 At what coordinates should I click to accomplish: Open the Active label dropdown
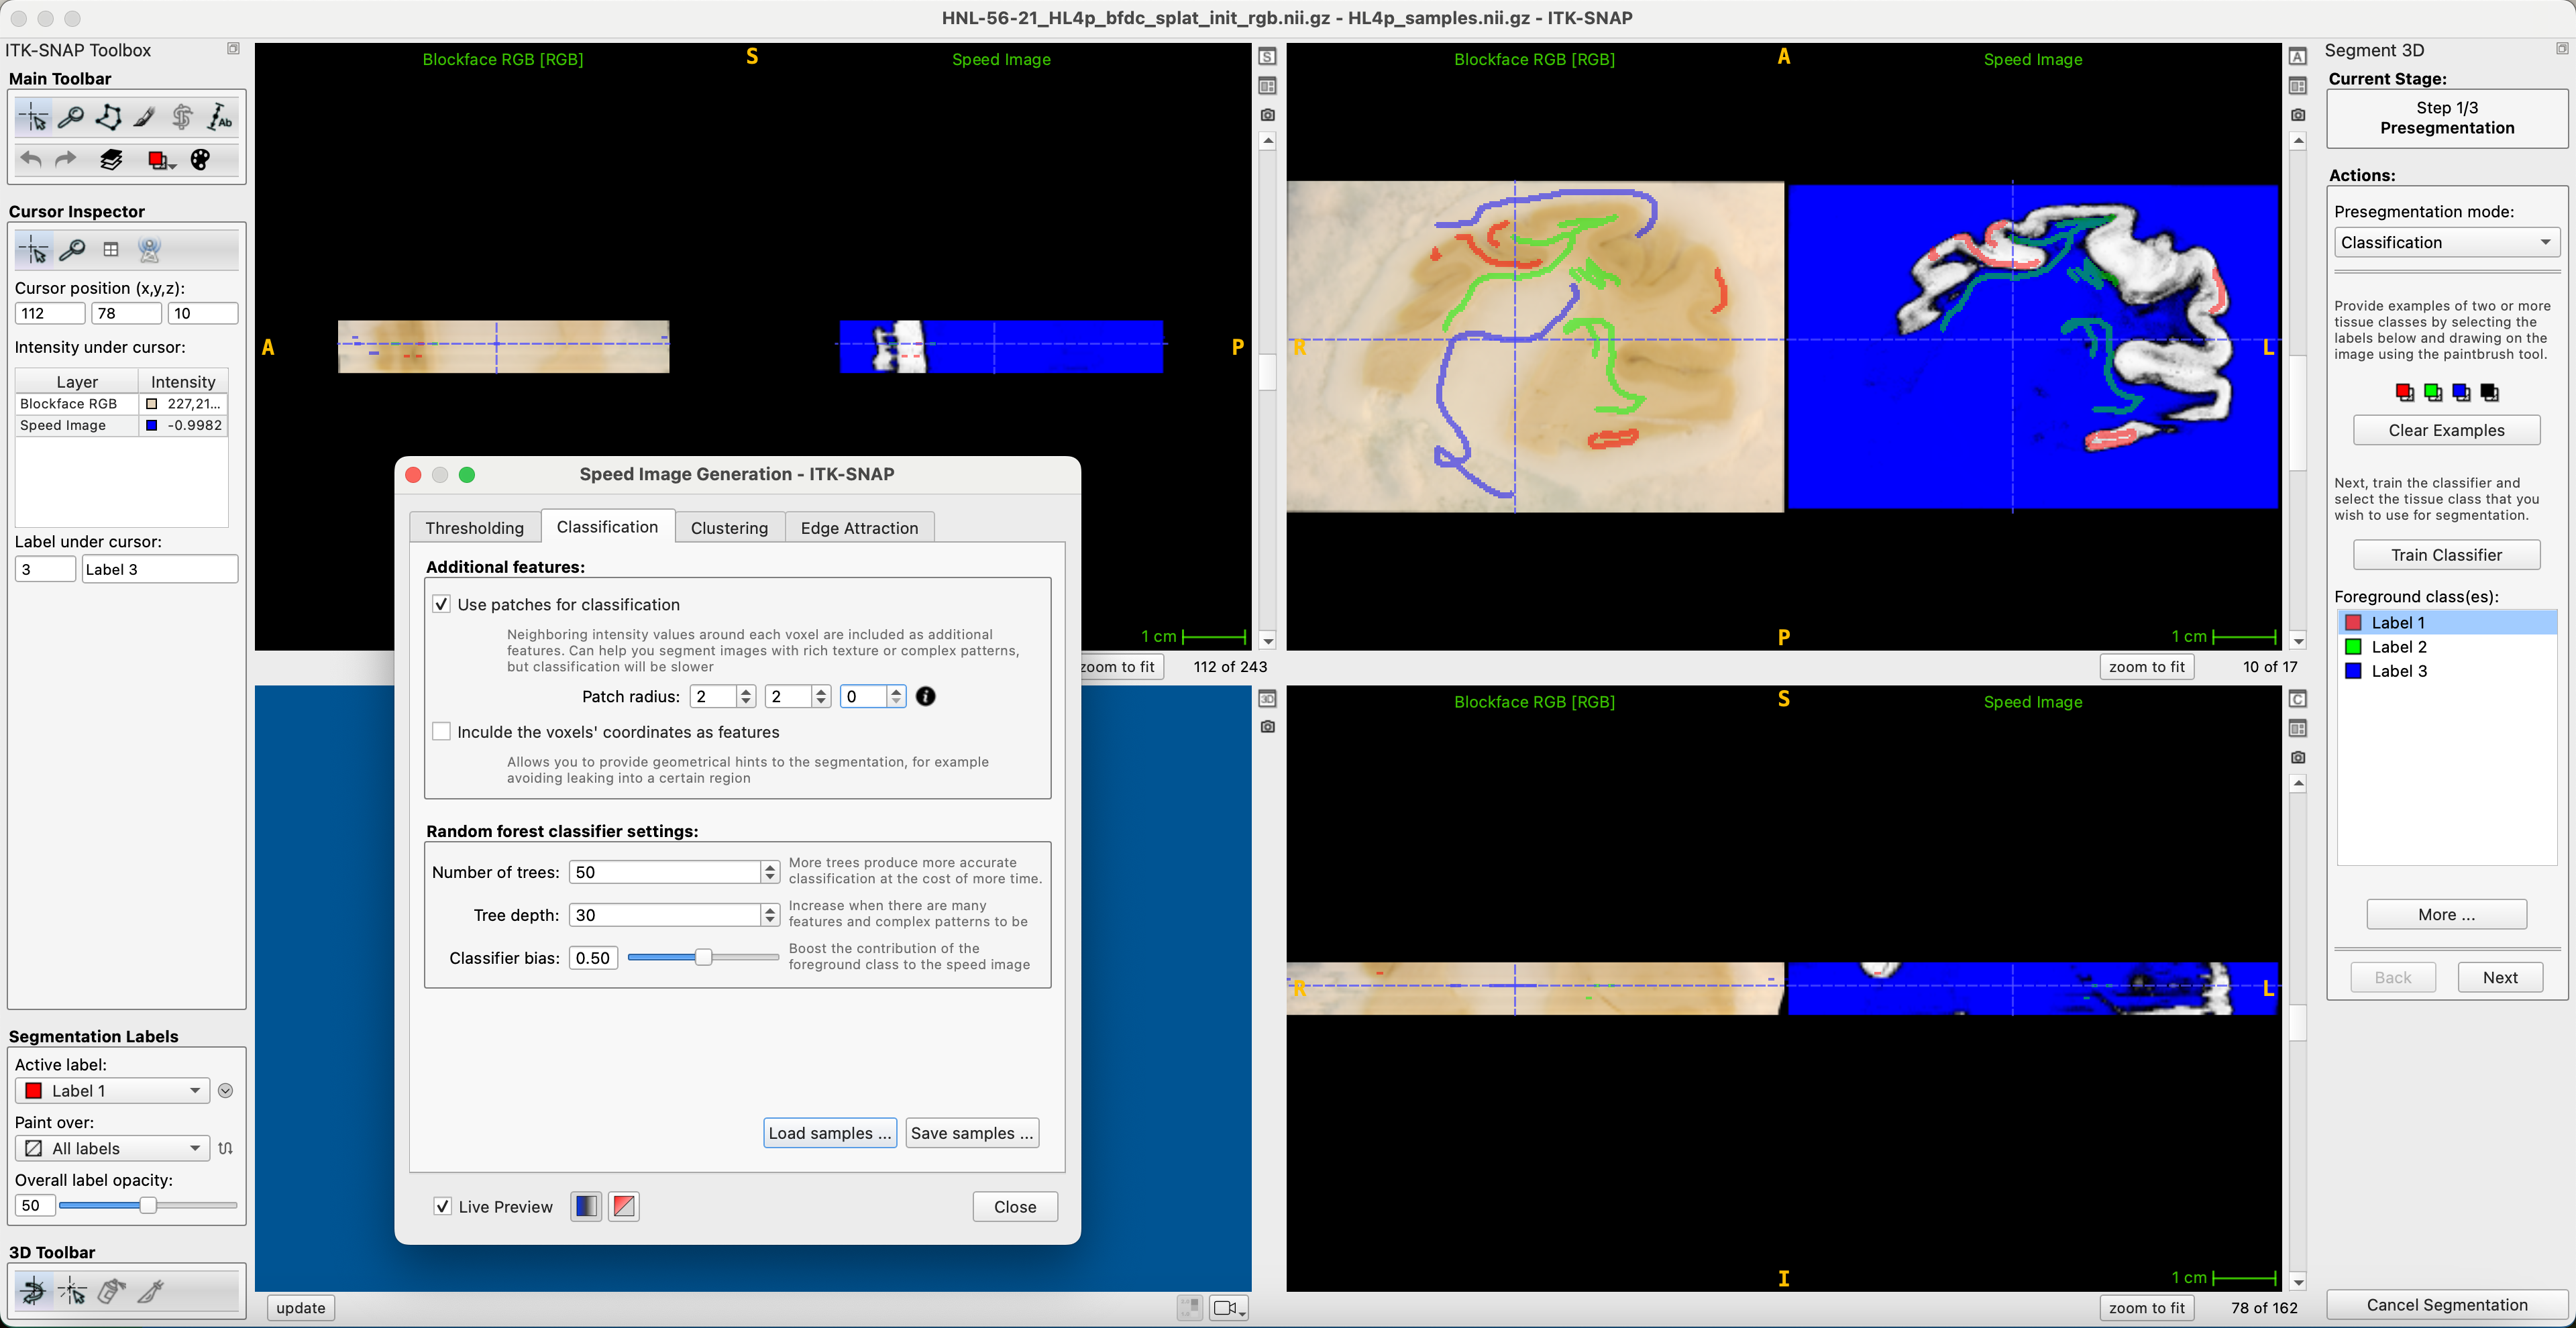pyautogui.click(x=112, y=1091)
